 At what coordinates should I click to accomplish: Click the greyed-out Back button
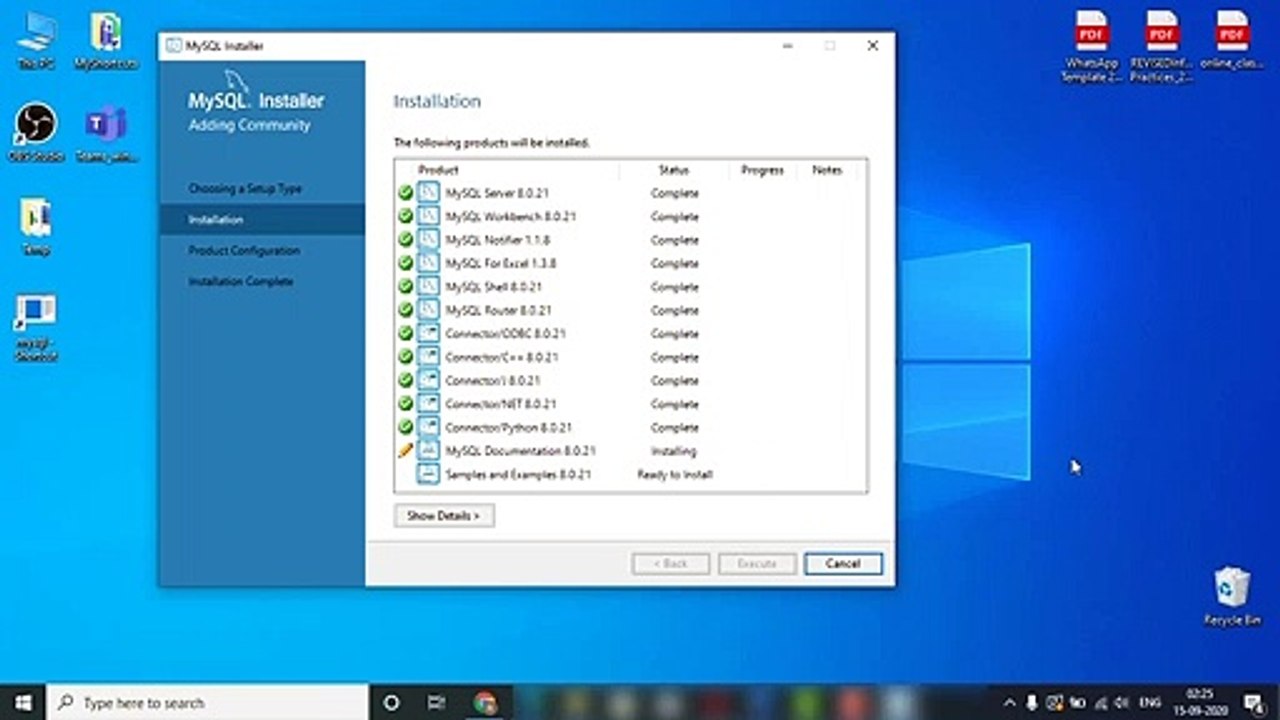tap(671, 563)
